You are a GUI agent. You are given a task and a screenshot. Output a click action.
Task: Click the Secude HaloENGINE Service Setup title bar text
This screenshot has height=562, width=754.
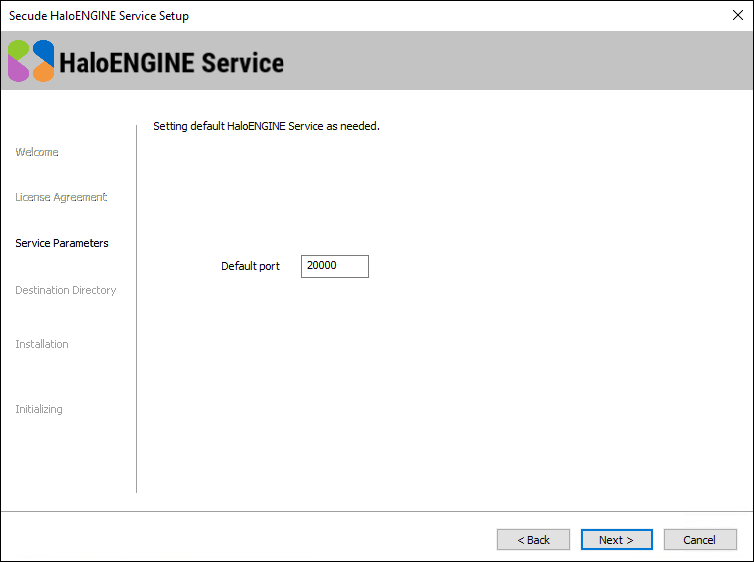(98, 16)
